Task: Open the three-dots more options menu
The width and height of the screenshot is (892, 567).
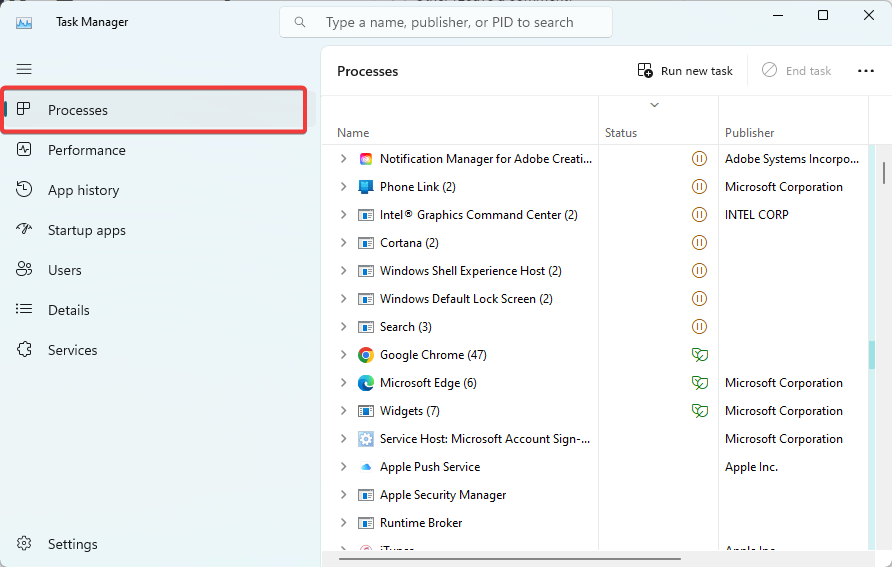Action: [865, 71]
